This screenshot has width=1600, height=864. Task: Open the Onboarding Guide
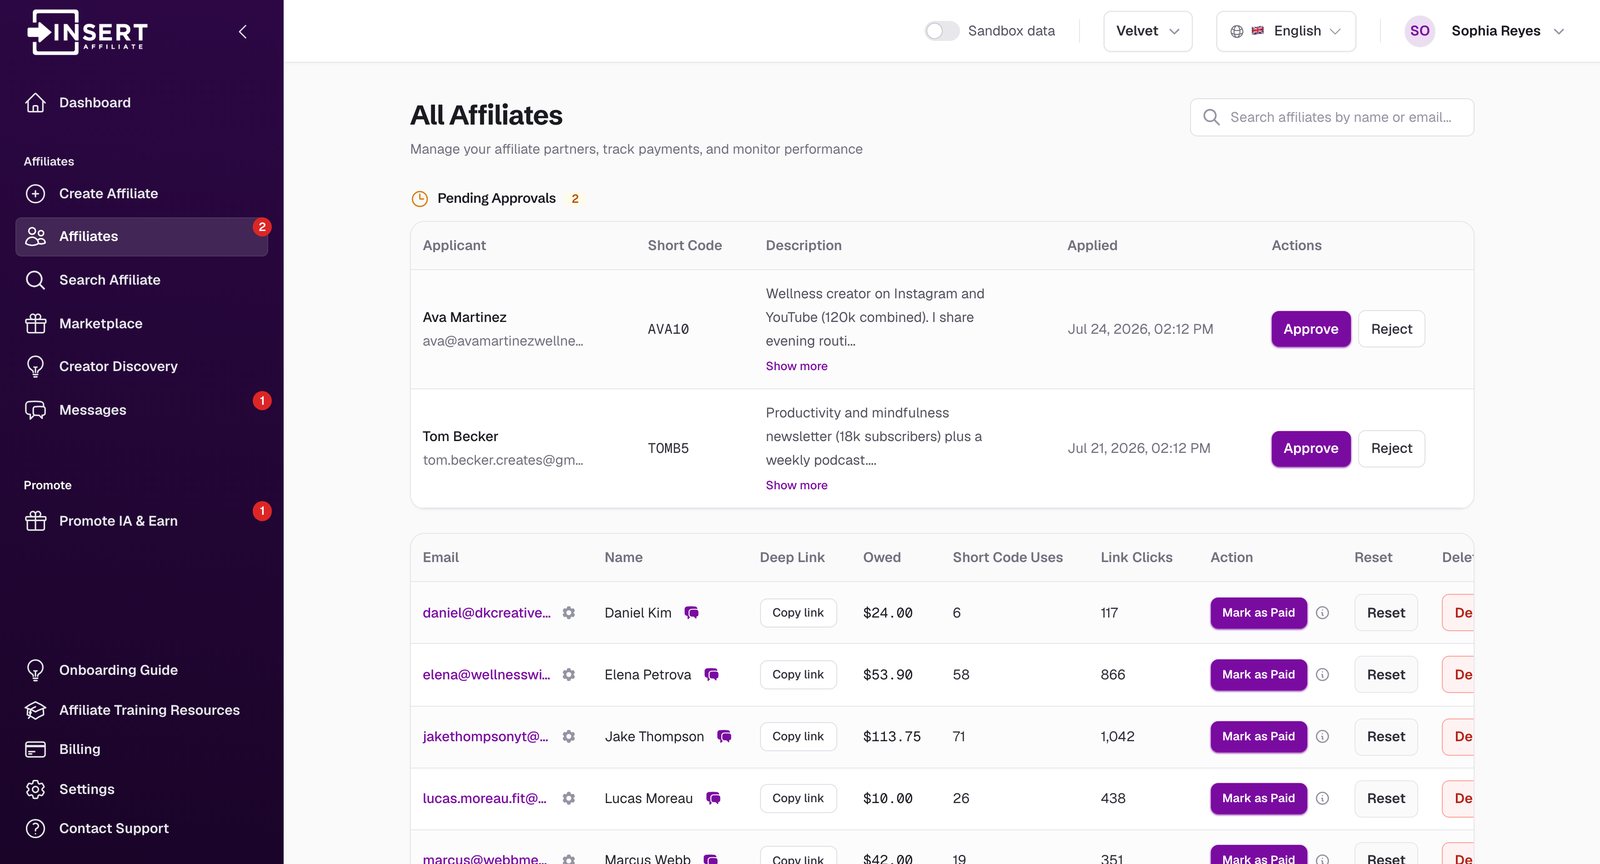pos(142,671)
